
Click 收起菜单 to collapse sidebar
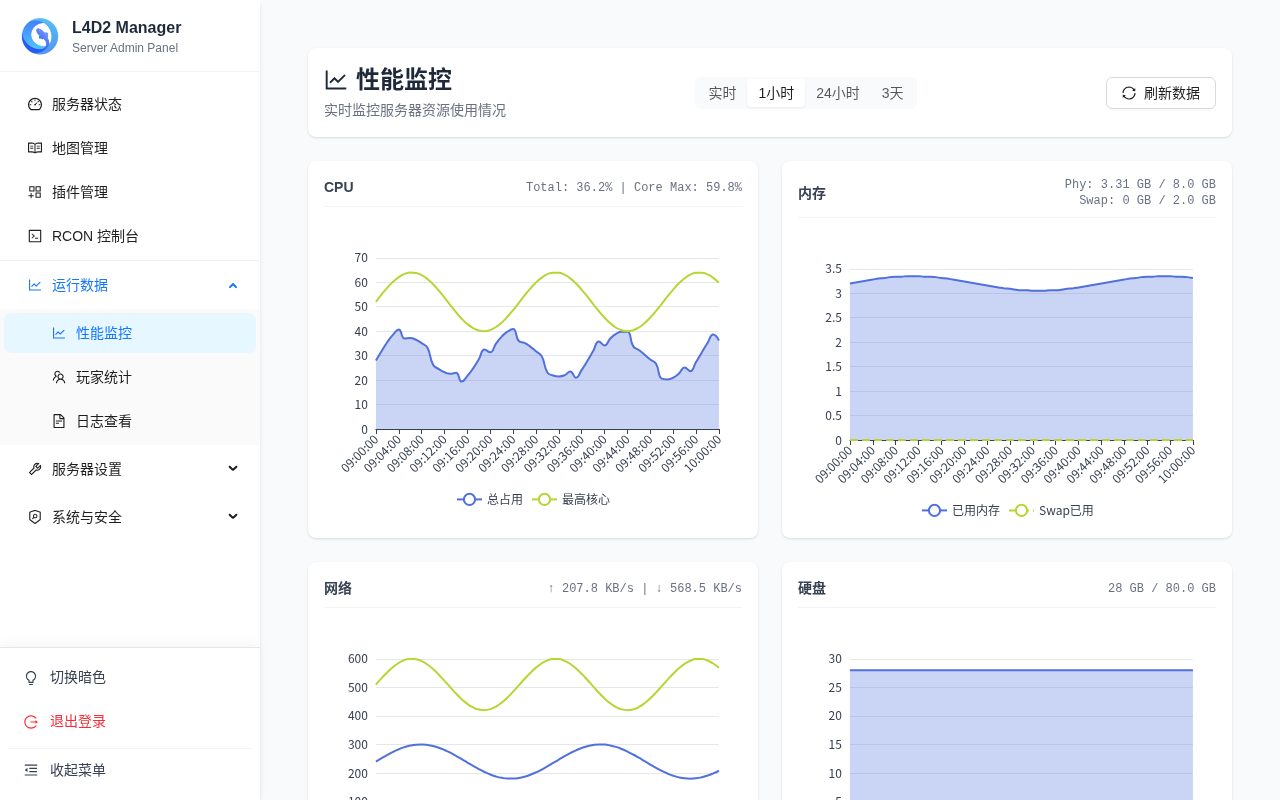click(x=130, y=770)
